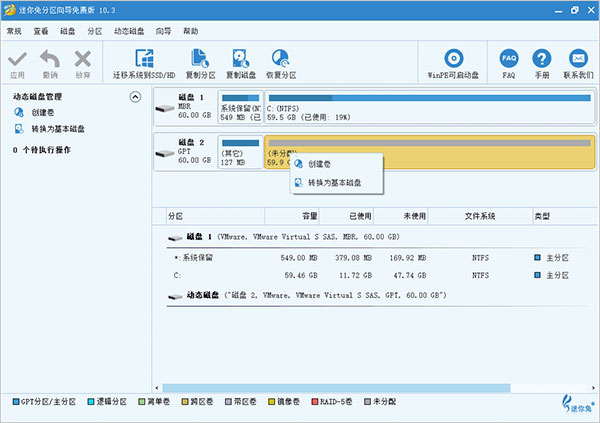This screenshot has height=423, width=600.
Task: Click the Contact Us (联系我们) mail icon
Action: coord(578,59)
